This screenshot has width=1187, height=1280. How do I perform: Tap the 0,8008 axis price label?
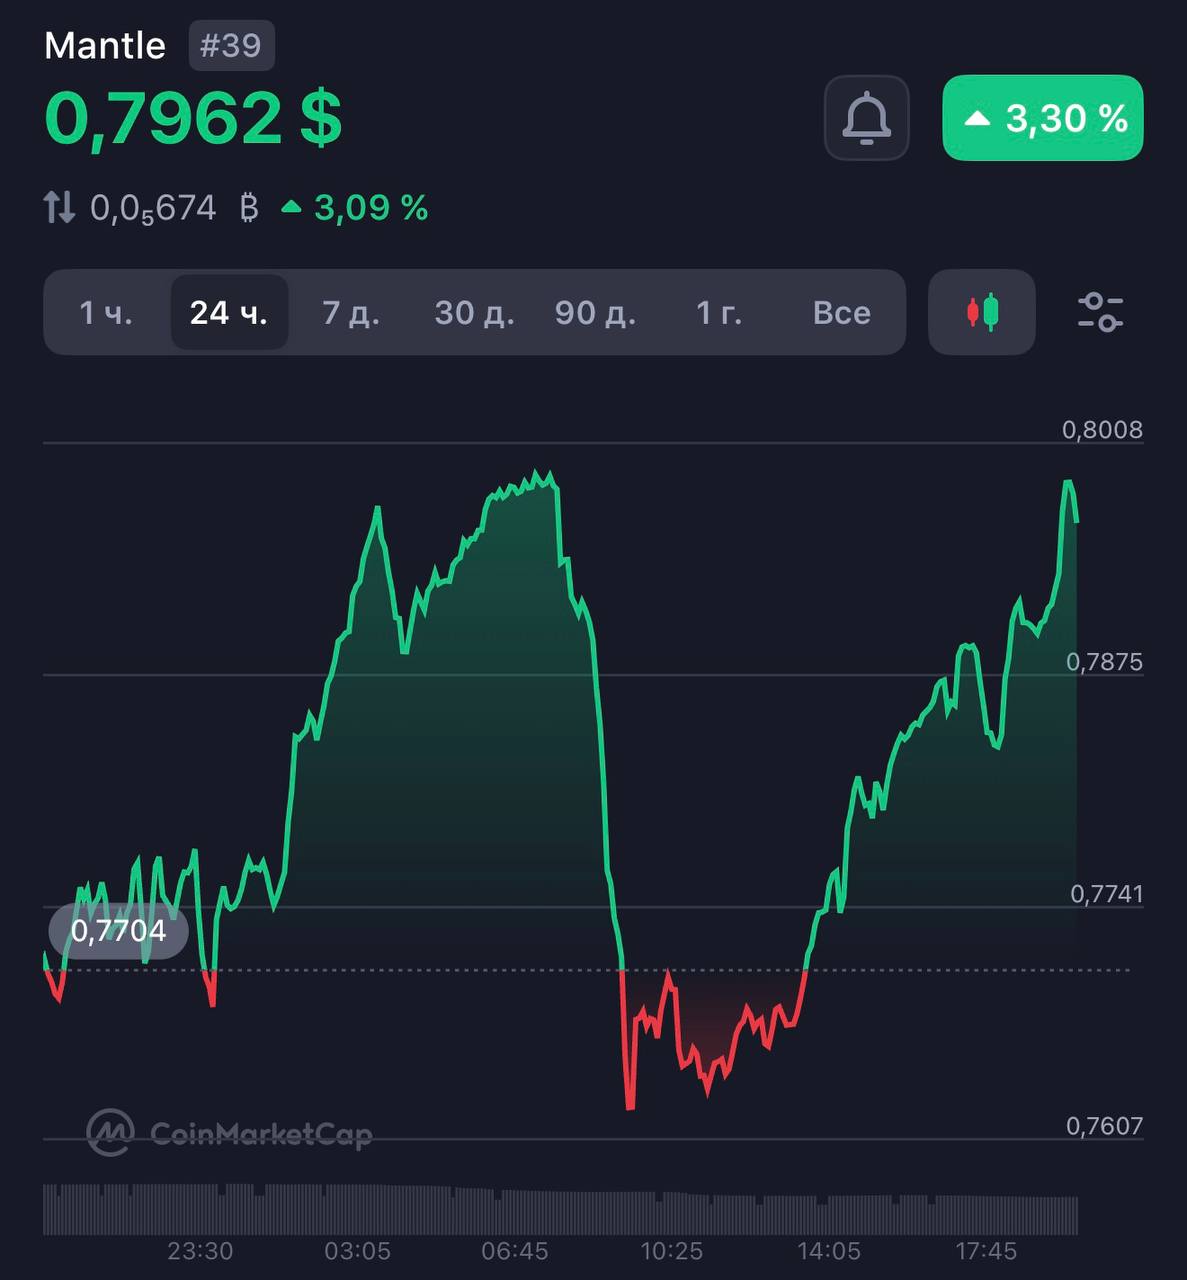tap(1102, 430)
